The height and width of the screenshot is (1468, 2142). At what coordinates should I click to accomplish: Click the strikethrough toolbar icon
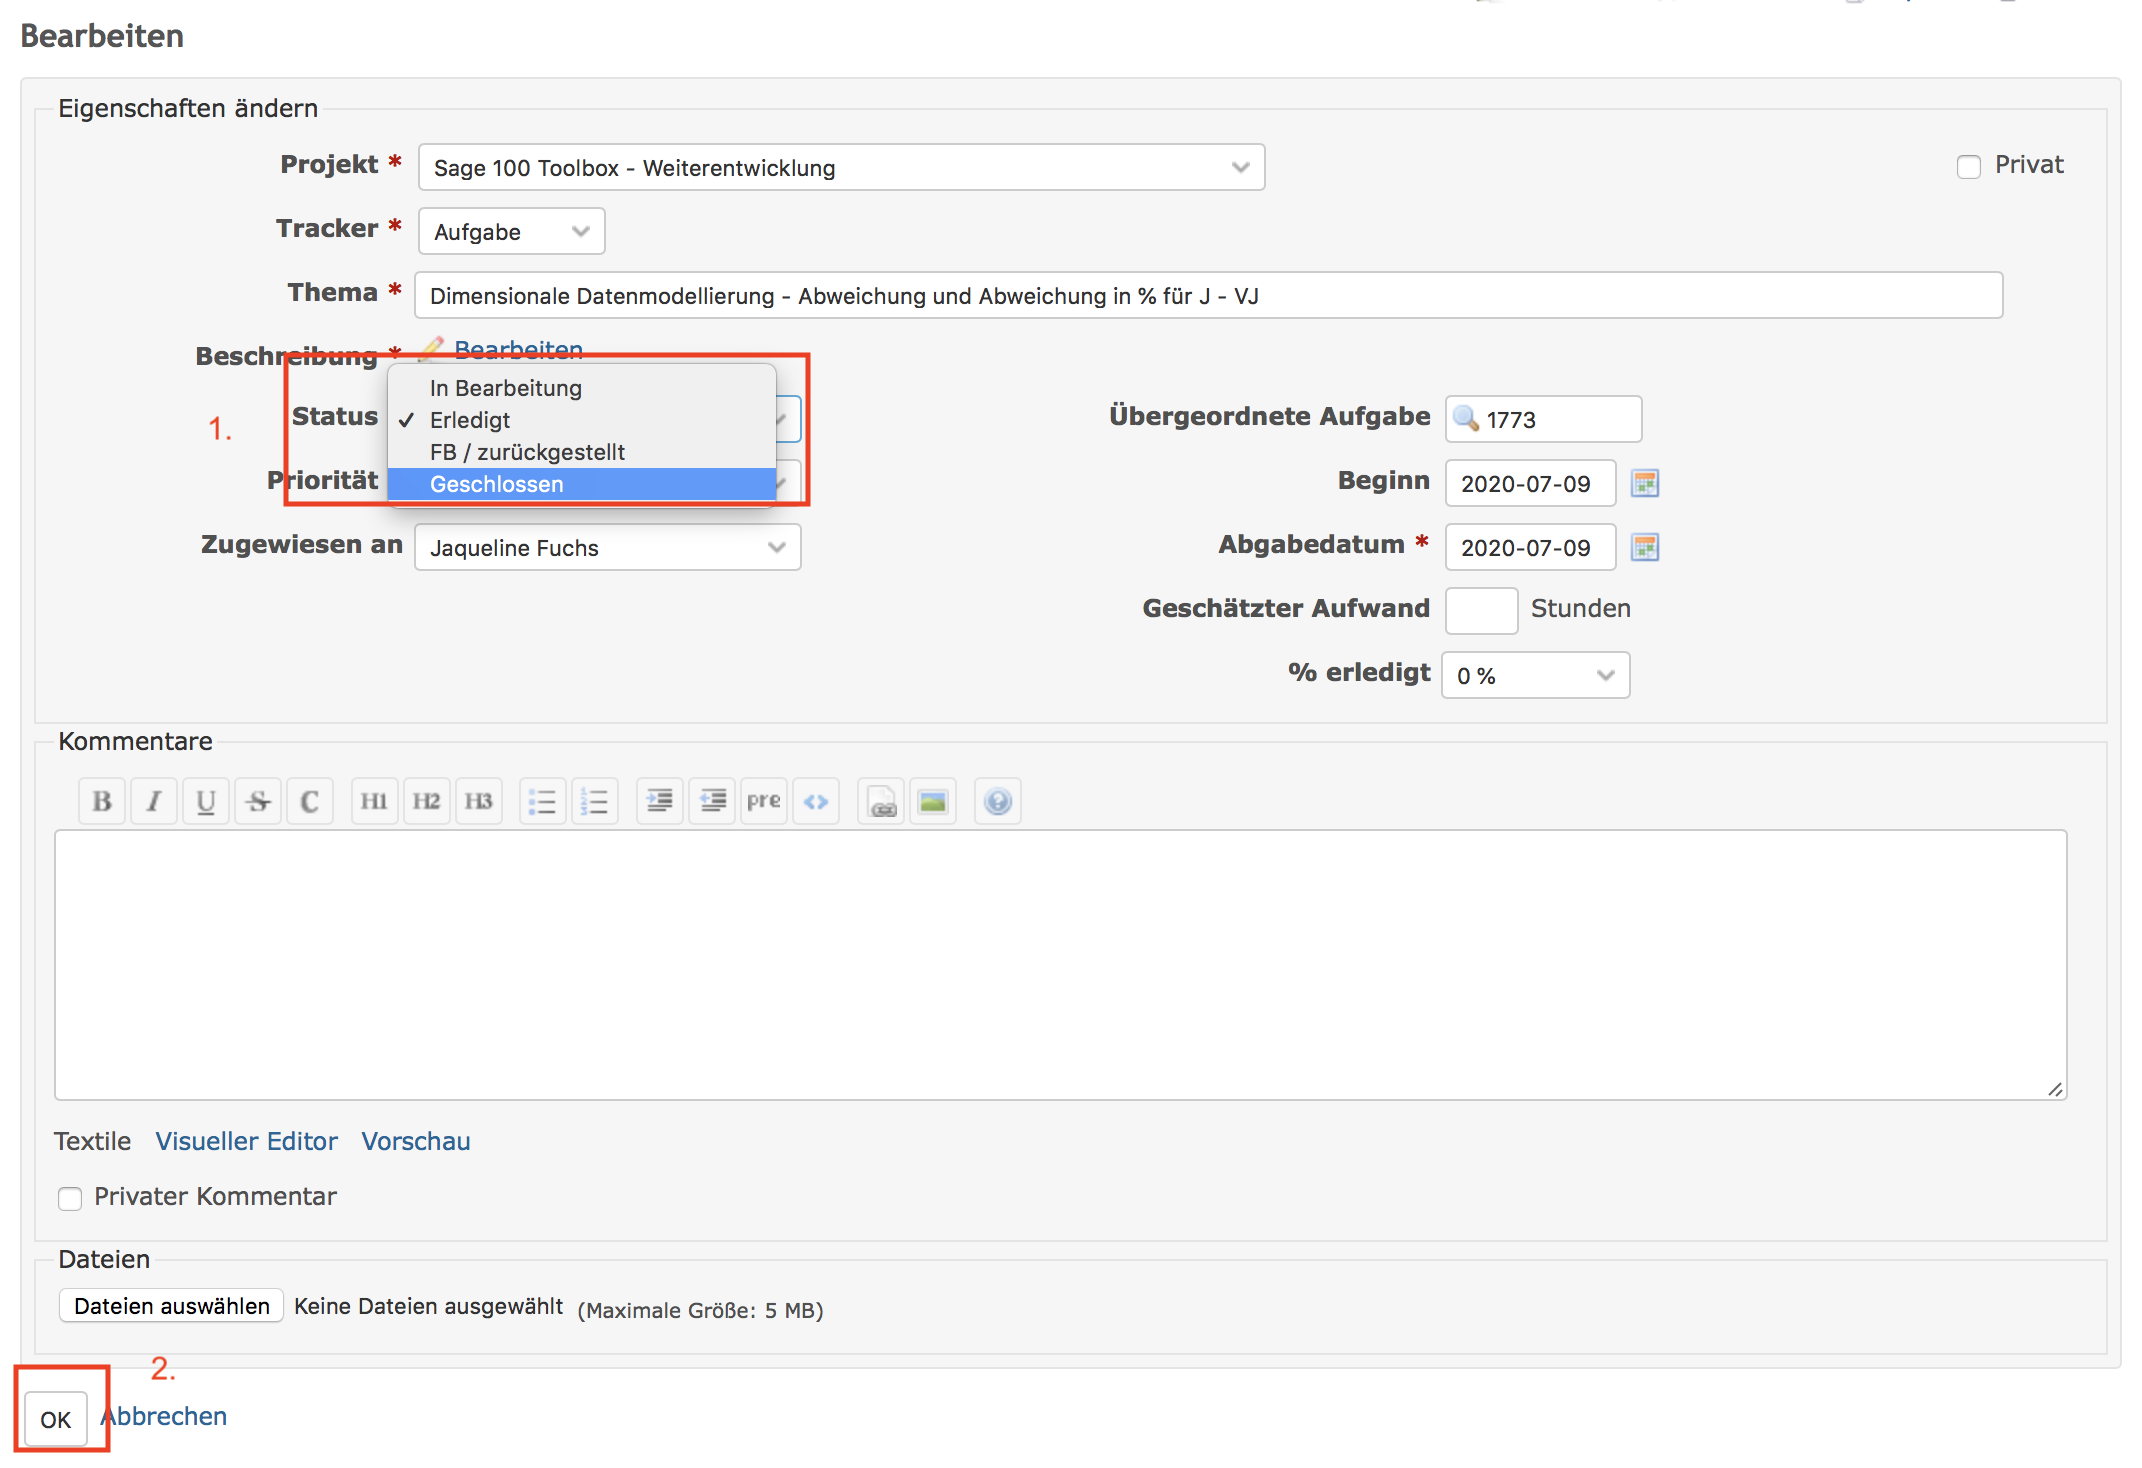tap(258, 801)
